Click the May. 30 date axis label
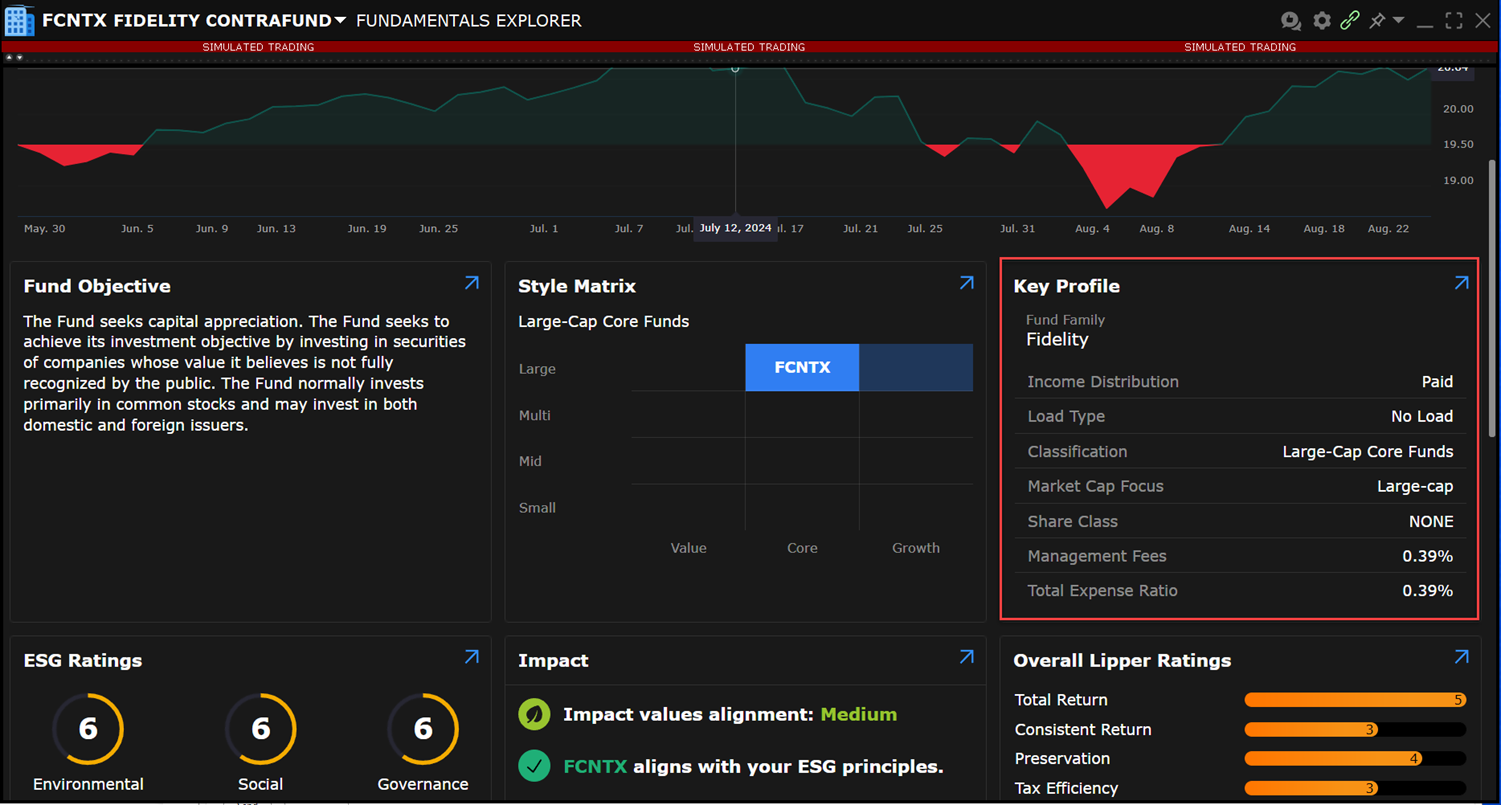The width and height of the screenshot is (1501, 805). coord(45,229)
